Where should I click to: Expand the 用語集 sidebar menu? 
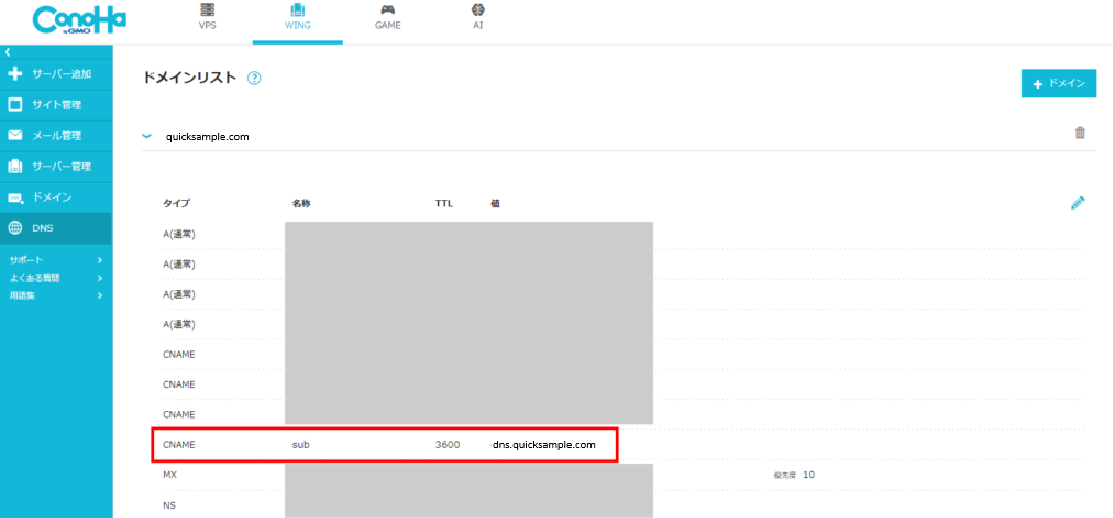56,295
